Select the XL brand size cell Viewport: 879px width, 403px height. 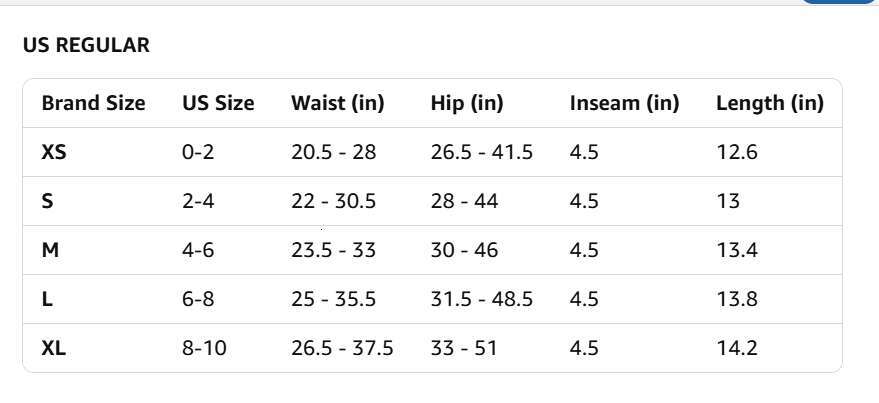tap(54, 348)
